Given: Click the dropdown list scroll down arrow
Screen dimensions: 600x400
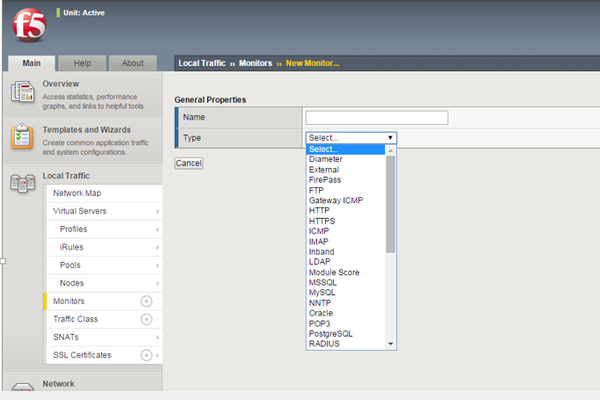Looking at the screenshot, I should 391,344.
